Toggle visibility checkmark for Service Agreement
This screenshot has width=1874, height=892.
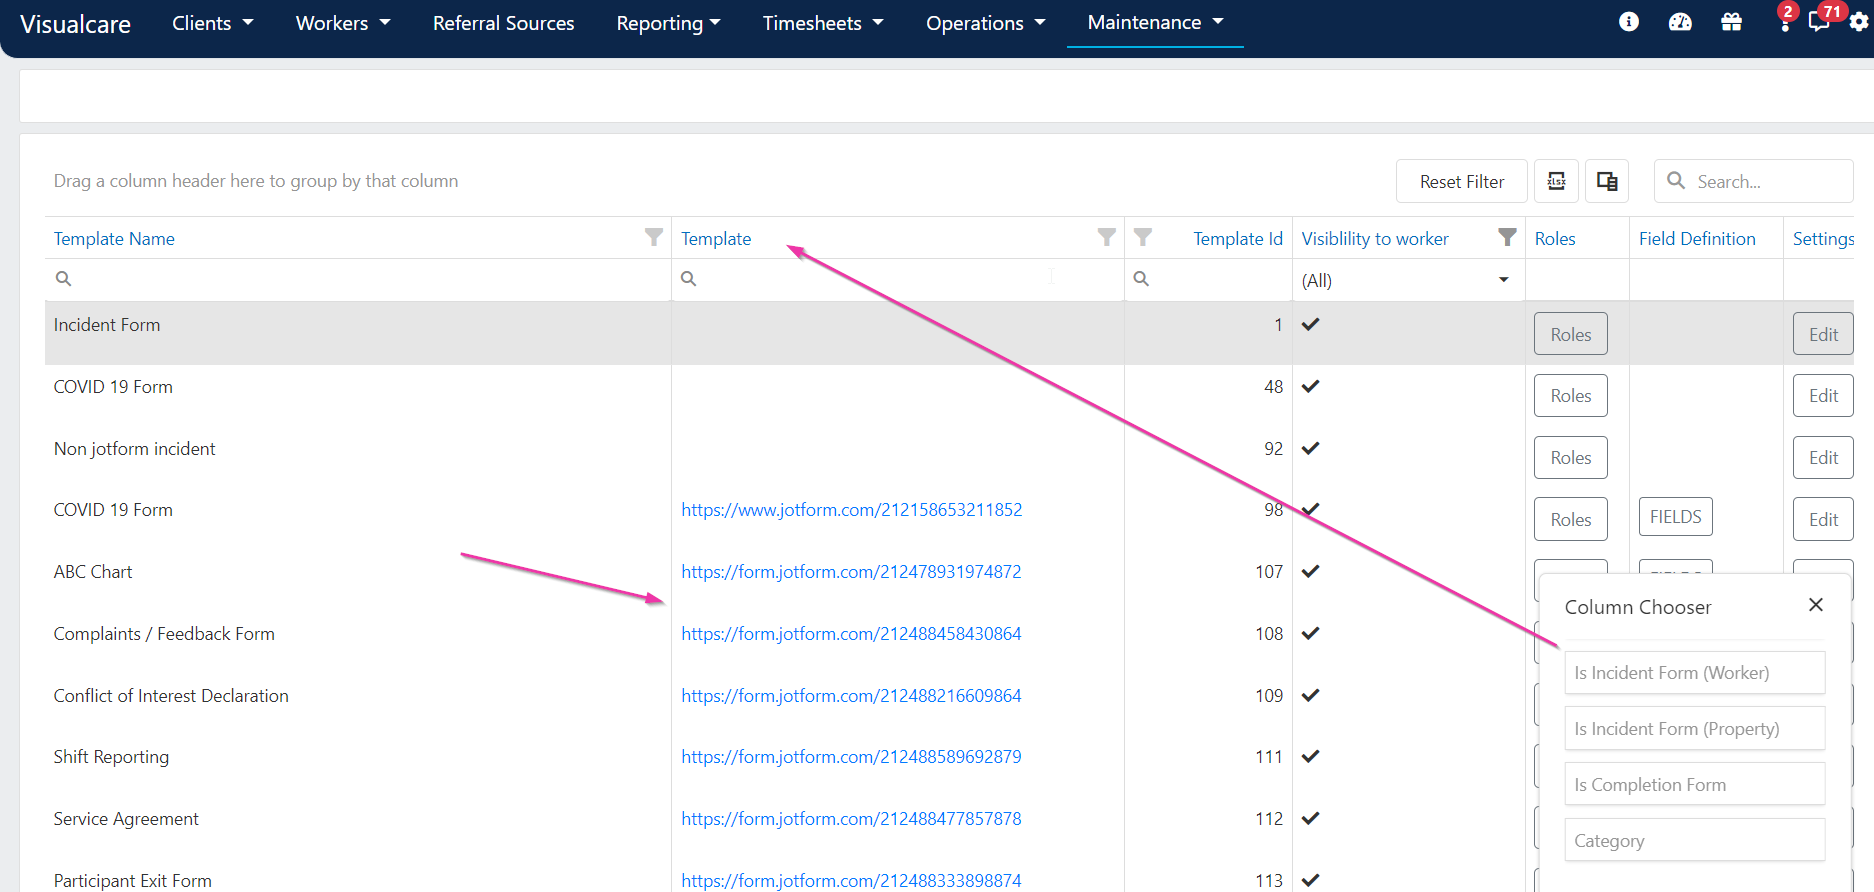[1311, 818]
